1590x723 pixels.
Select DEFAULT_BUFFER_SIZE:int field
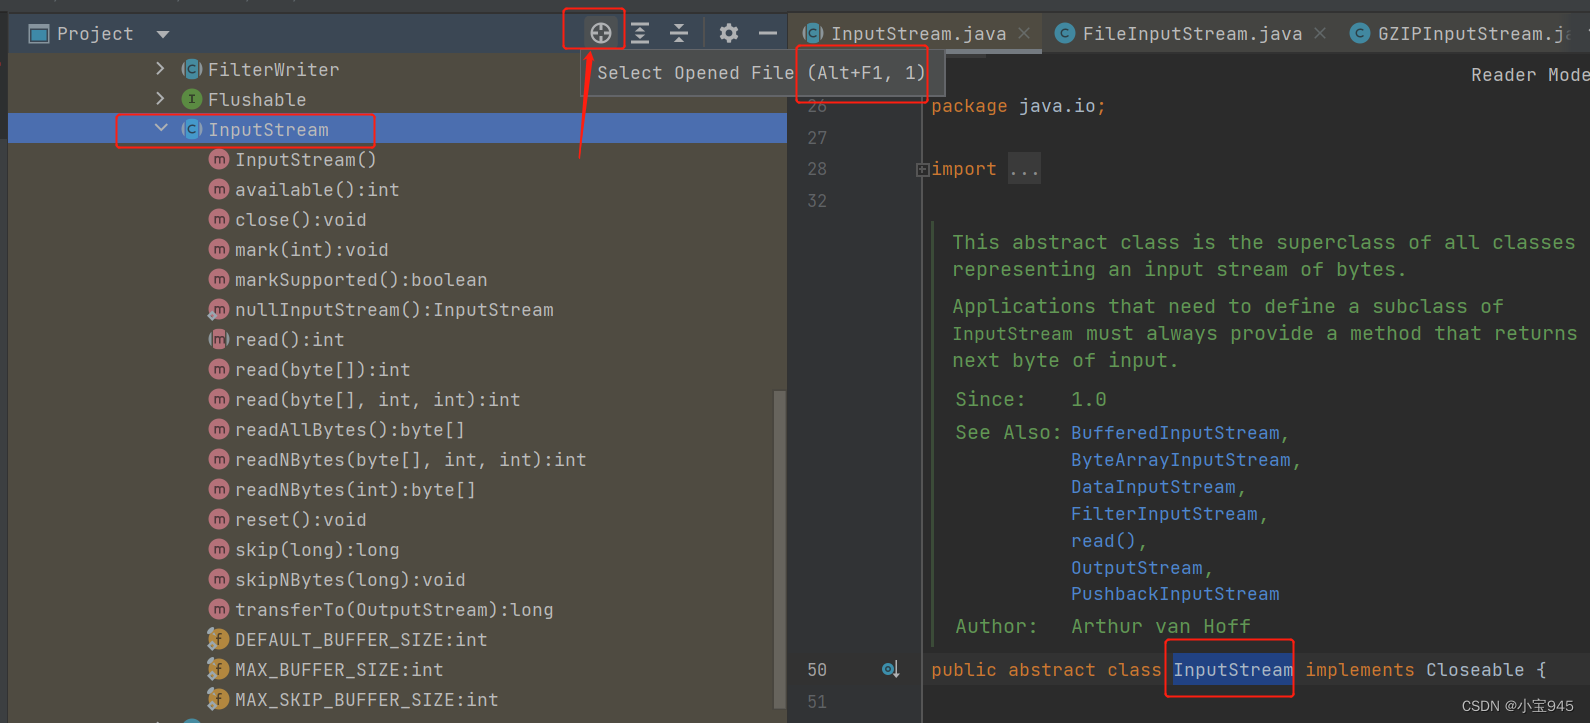tap(361, 640)
